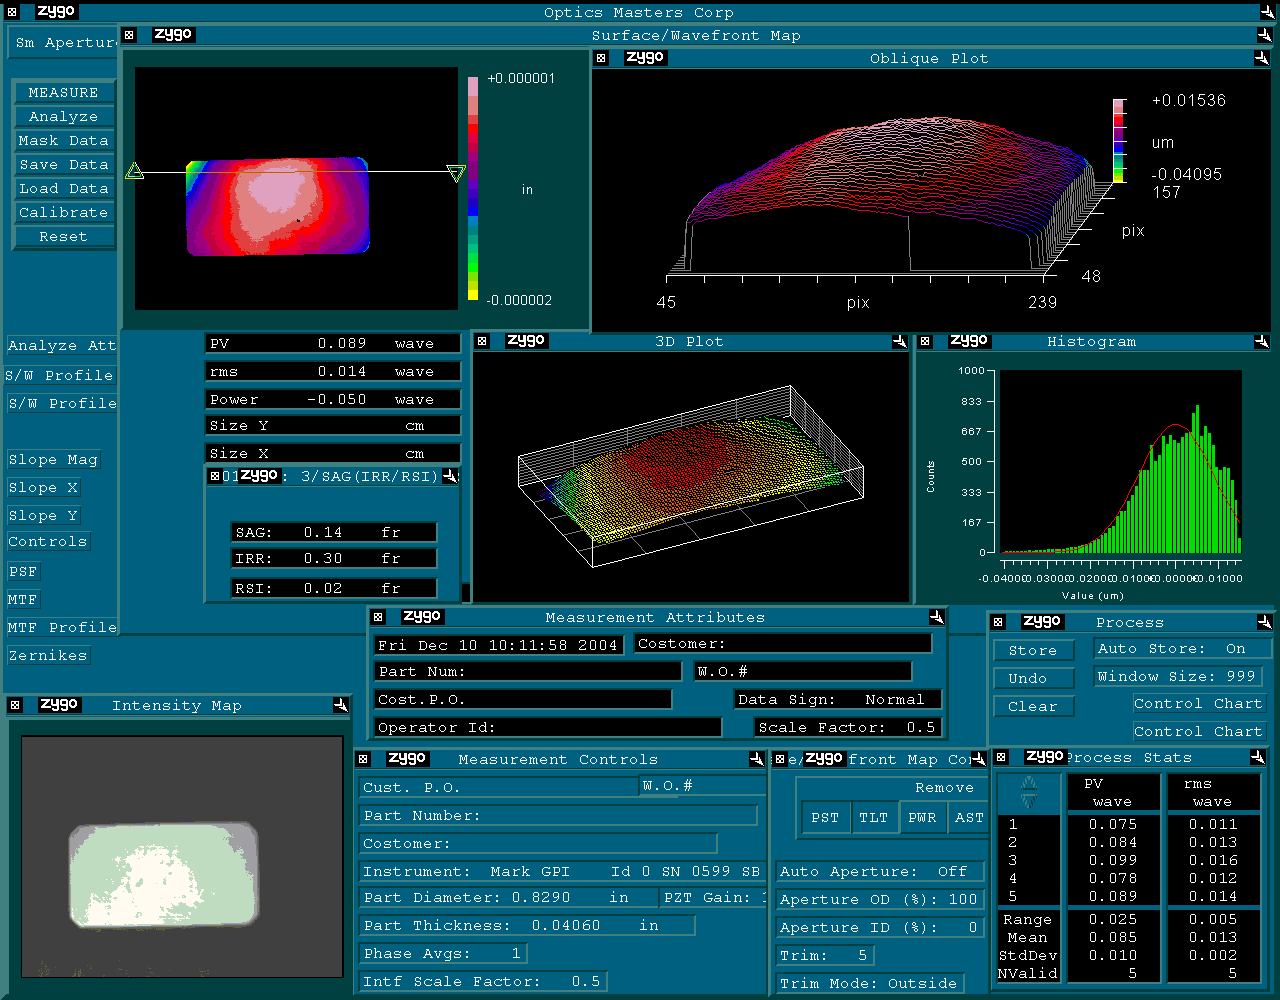Click the Undo button in Process

click(1033, 678)
